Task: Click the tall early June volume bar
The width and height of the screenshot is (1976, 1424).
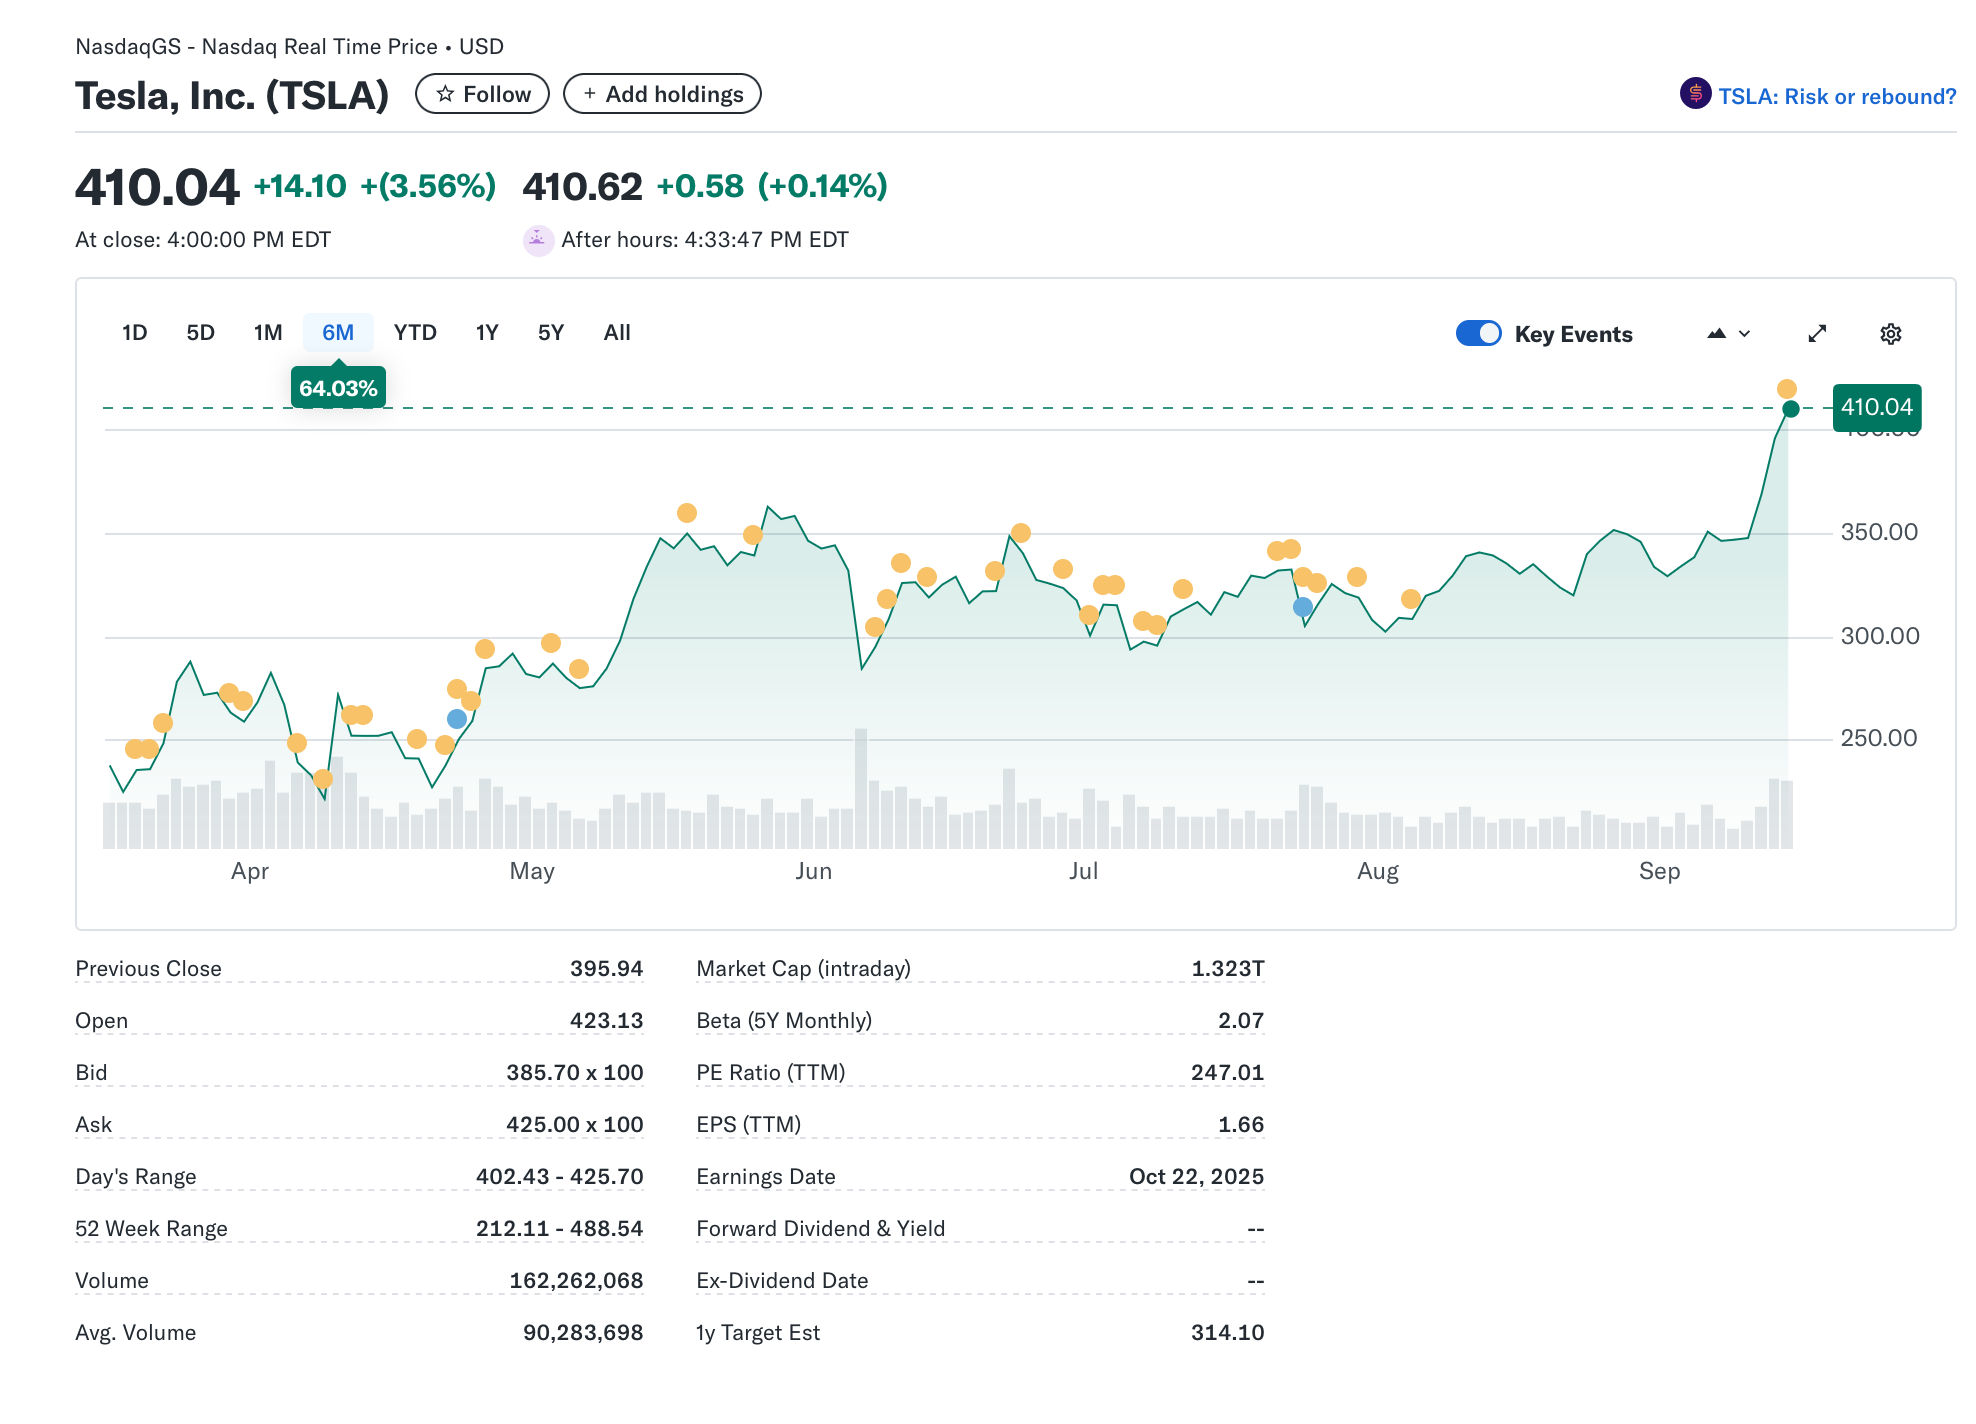Action: click(861, 789)
